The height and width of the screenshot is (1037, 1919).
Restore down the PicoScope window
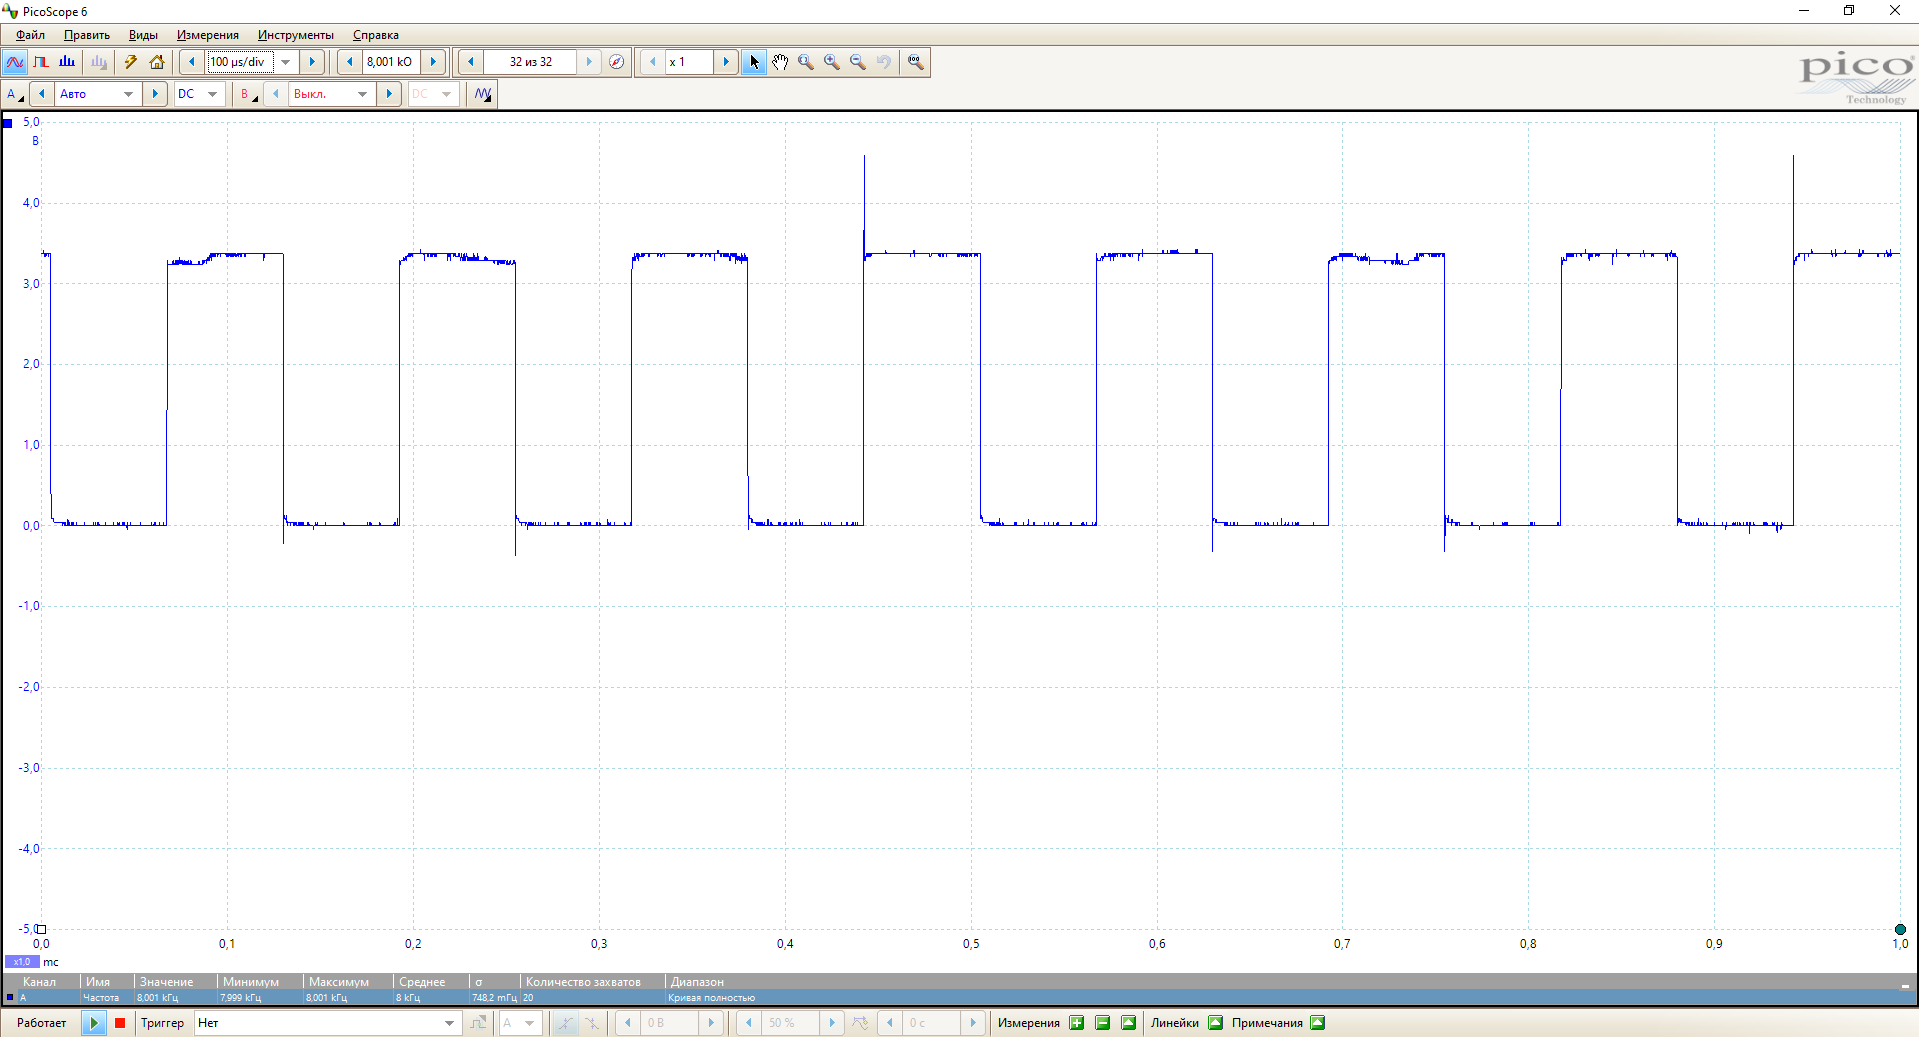tap(1849, 11)
